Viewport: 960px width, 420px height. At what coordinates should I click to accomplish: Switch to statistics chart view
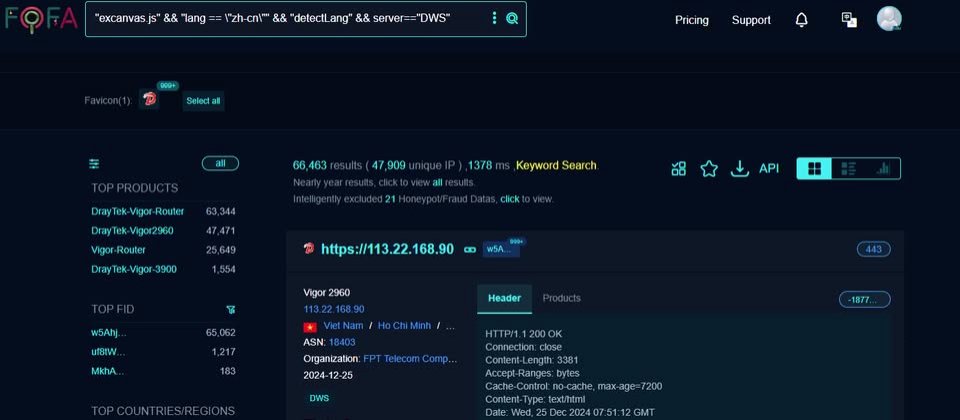[883, 168]
